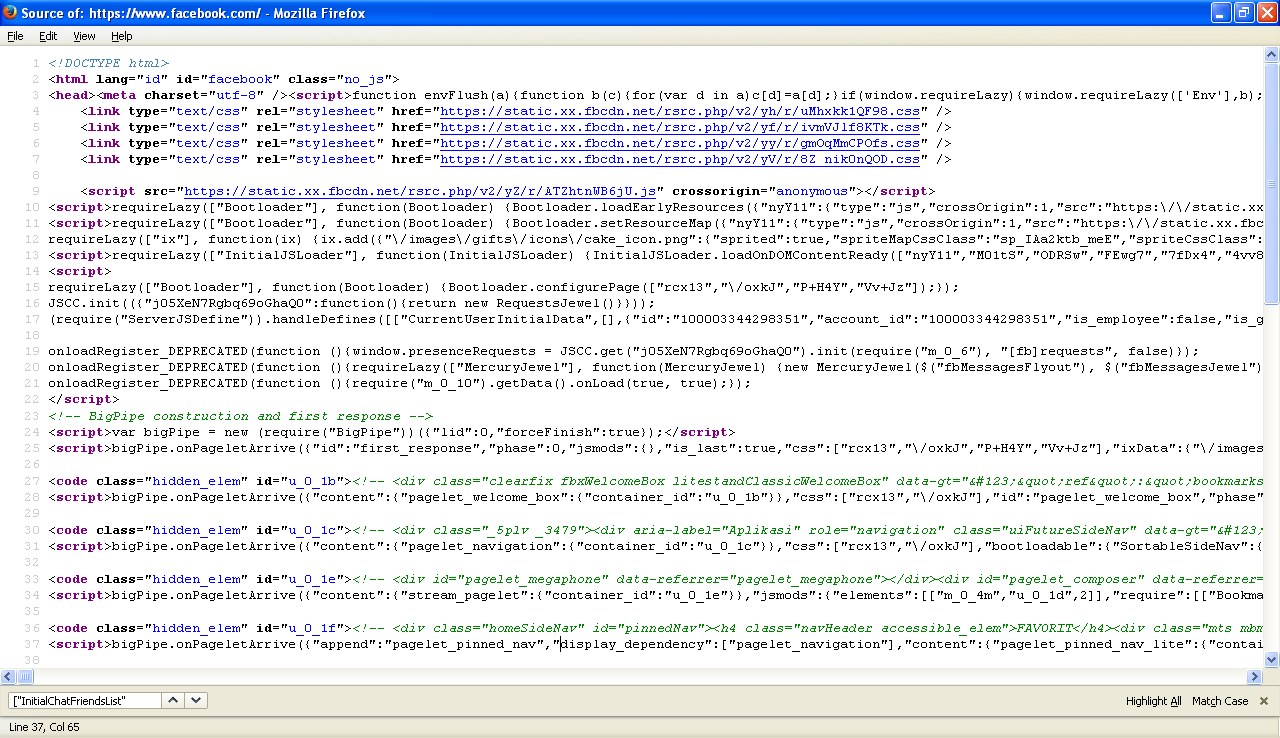
Task: Click the left arrow of the horizontal scrollbar
Action: 8,677
